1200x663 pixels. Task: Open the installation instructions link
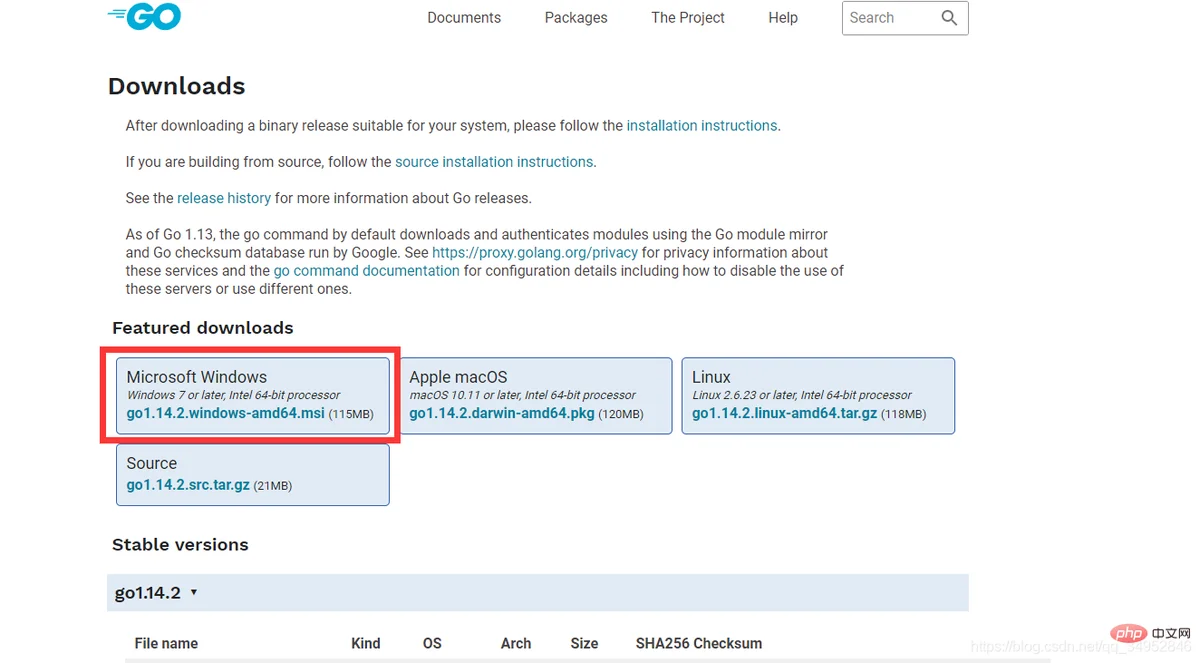point(702,126)
